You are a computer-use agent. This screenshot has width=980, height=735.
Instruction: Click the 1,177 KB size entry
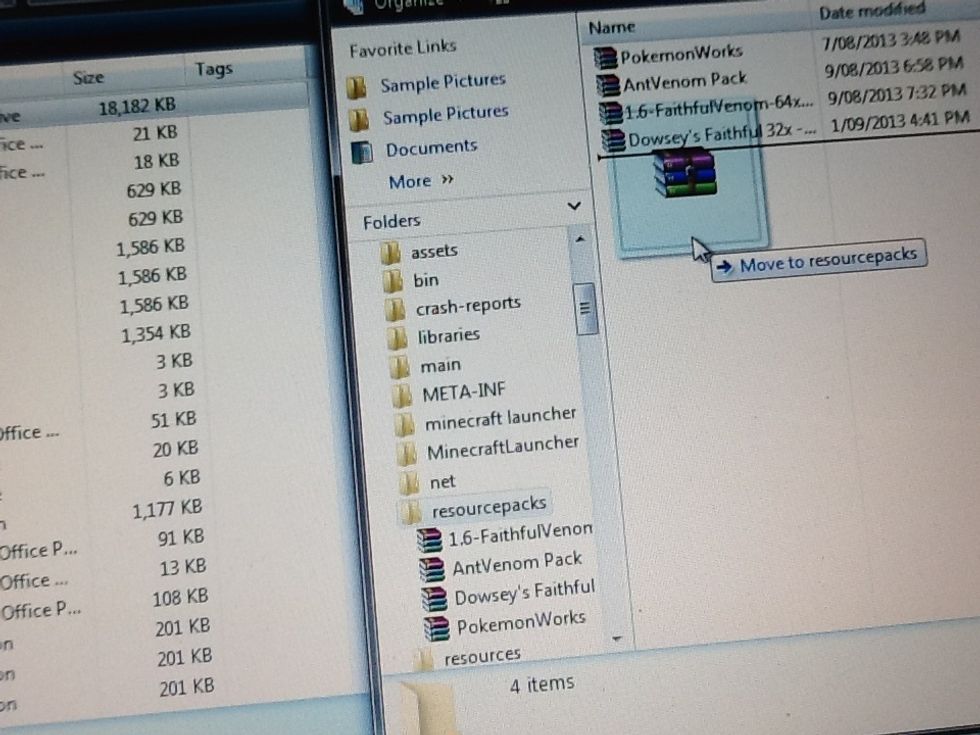tap(168, 509)
